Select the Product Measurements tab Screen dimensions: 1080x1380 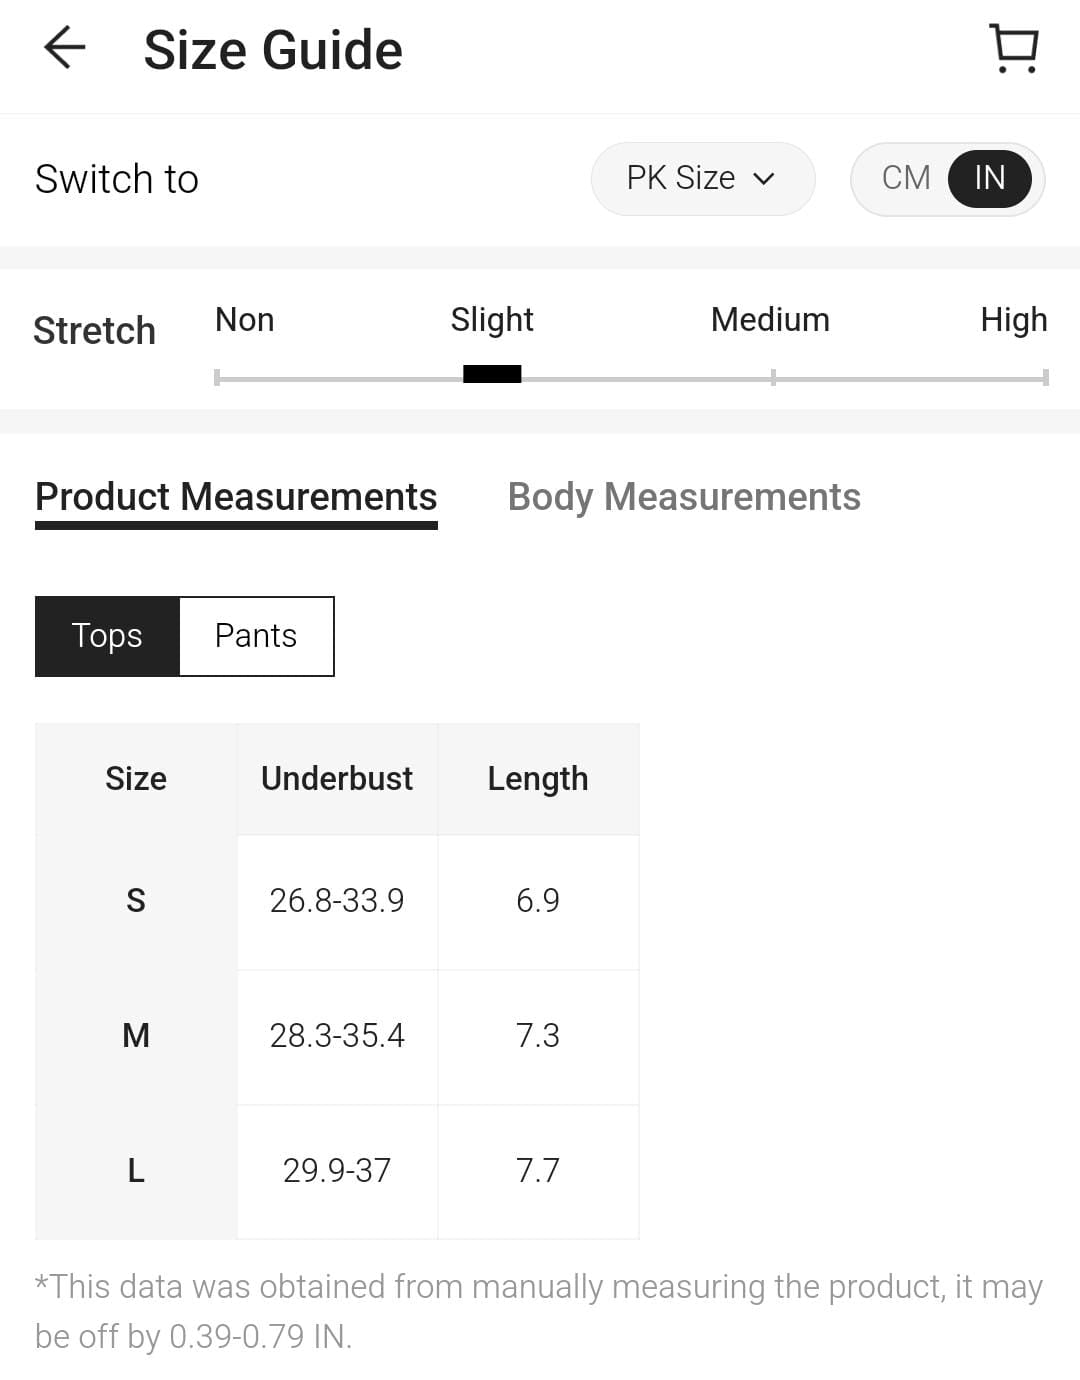[x=236, y=497]
